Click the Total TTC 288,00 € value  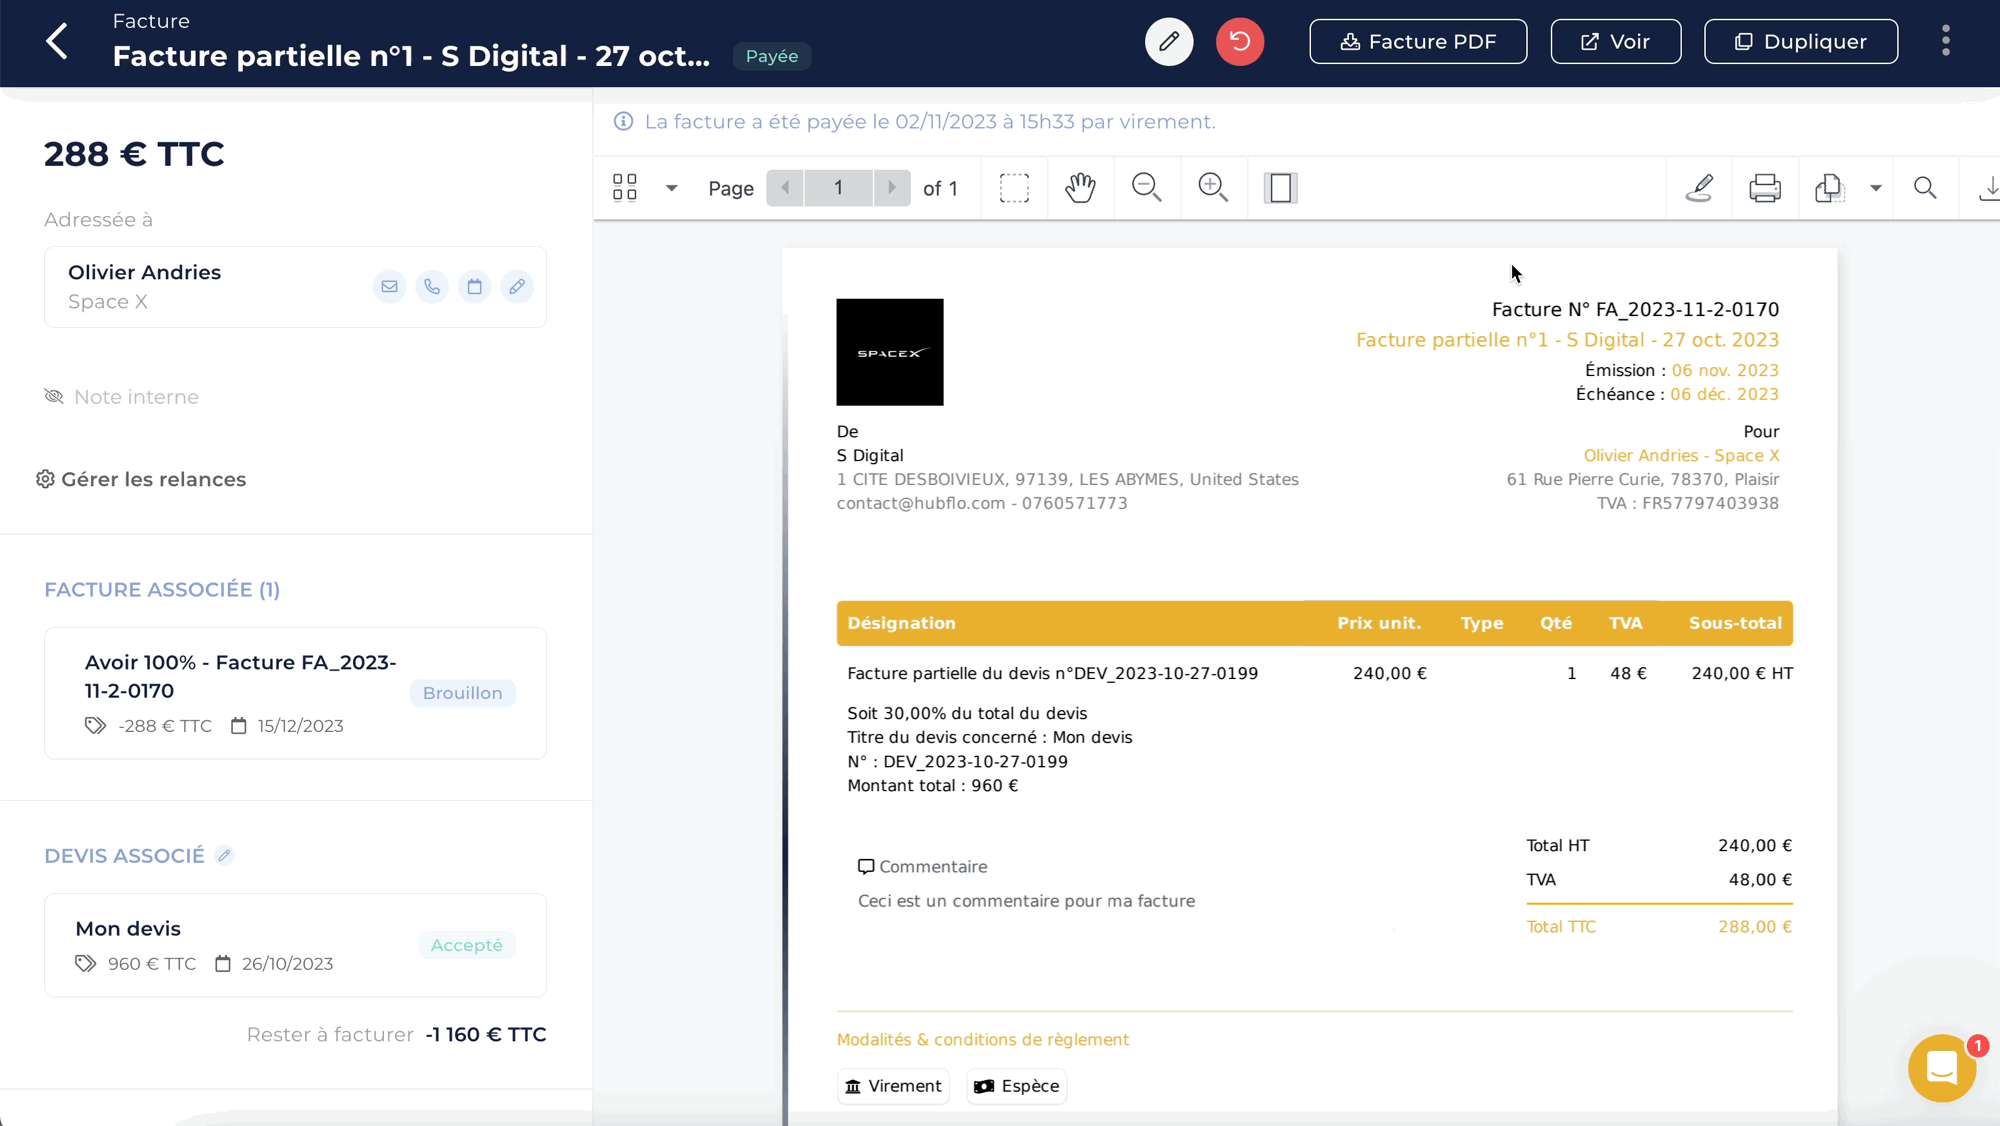[1755, 927]
